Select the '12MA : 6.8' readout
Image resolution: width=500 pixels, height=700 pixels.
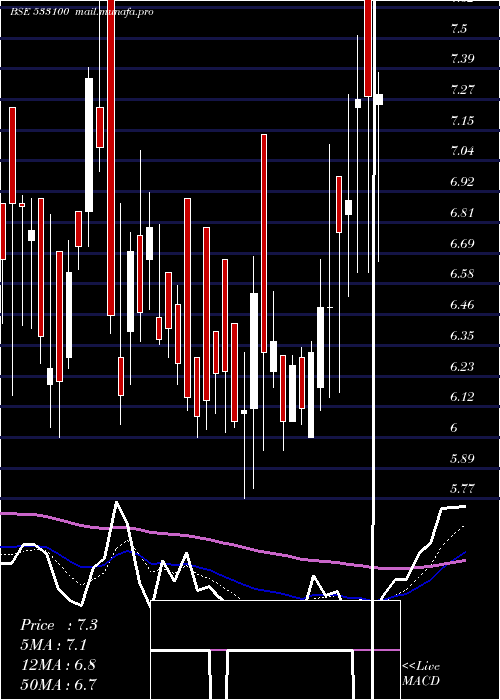coord(58,664)
